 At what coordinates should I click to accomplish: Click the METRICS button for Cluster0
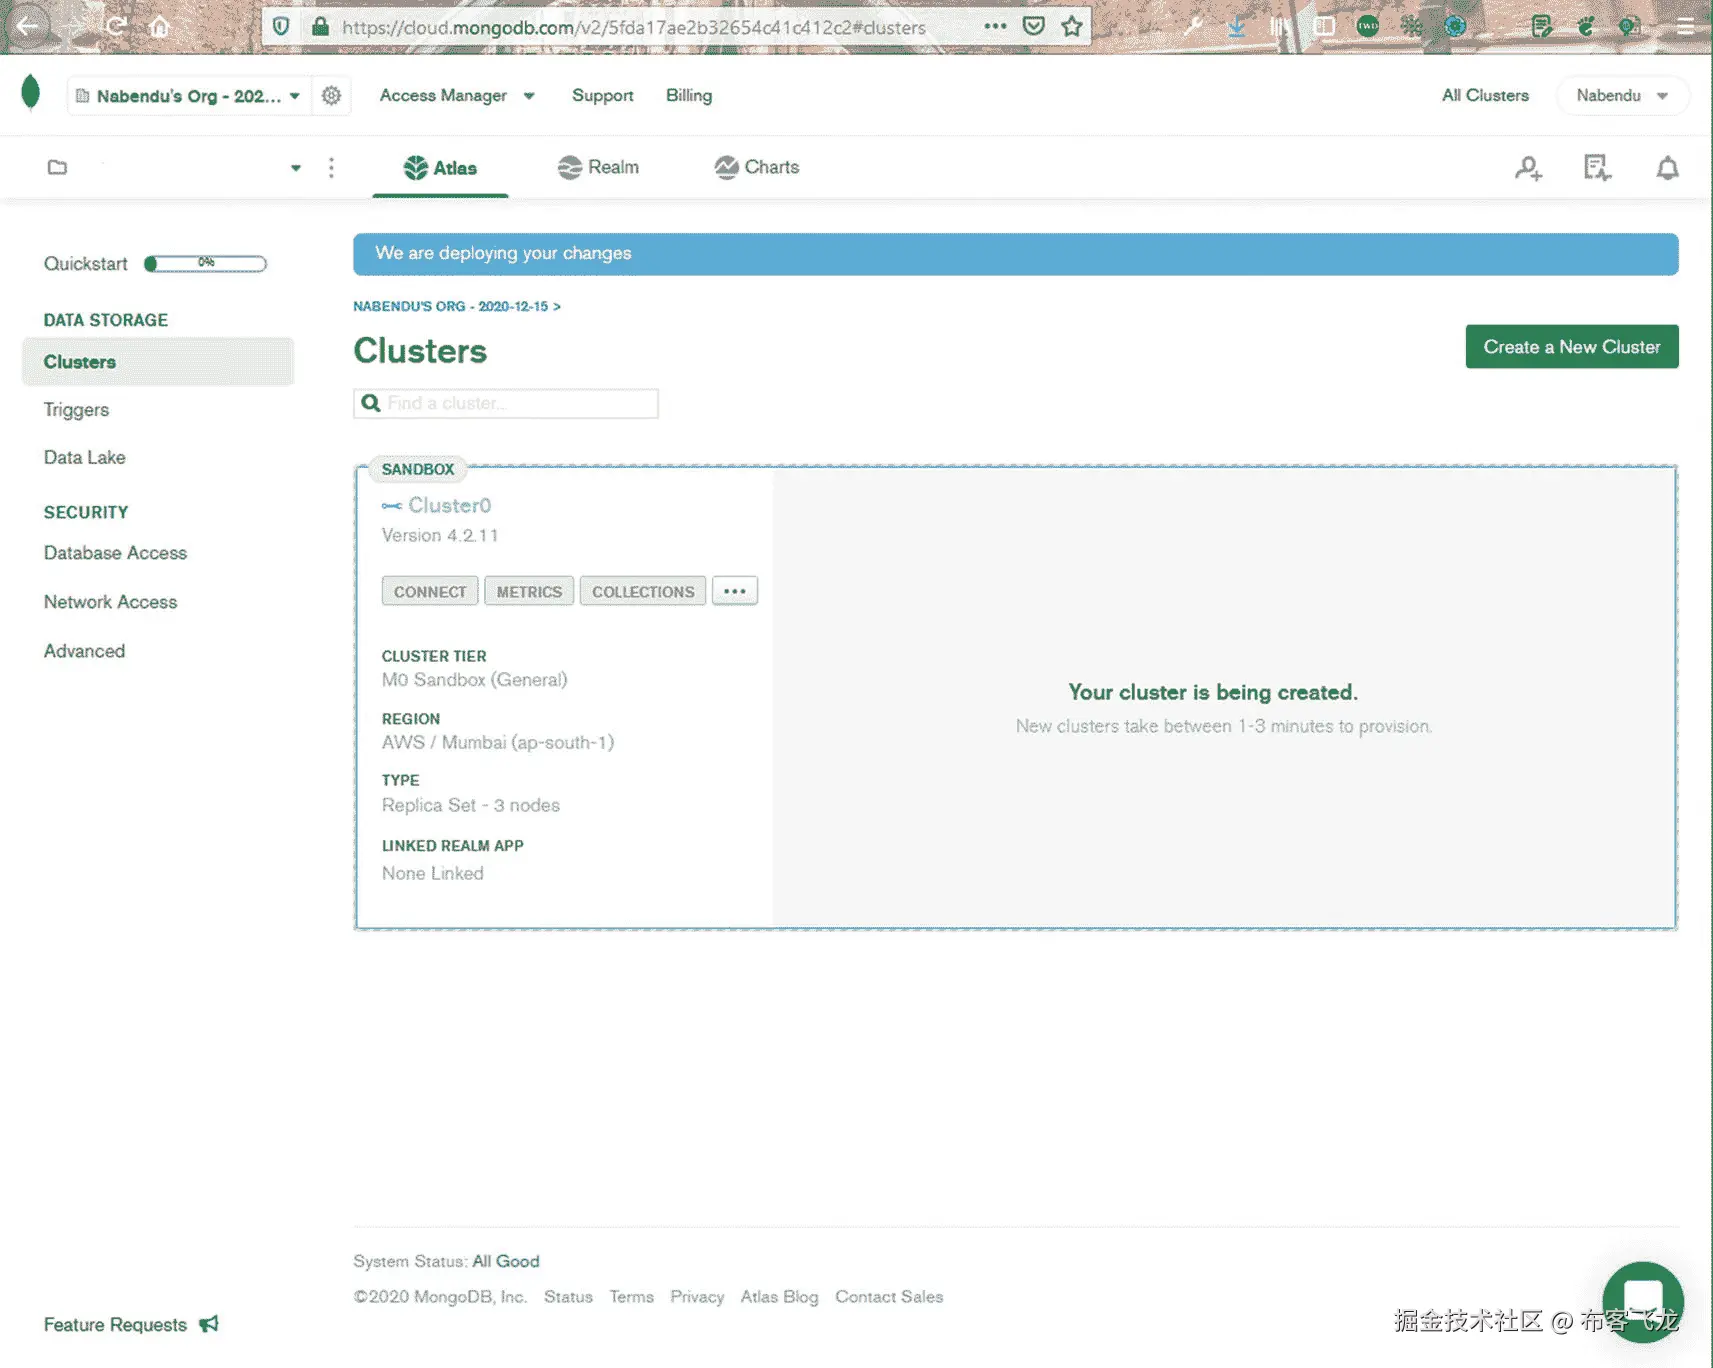point(529,591)
